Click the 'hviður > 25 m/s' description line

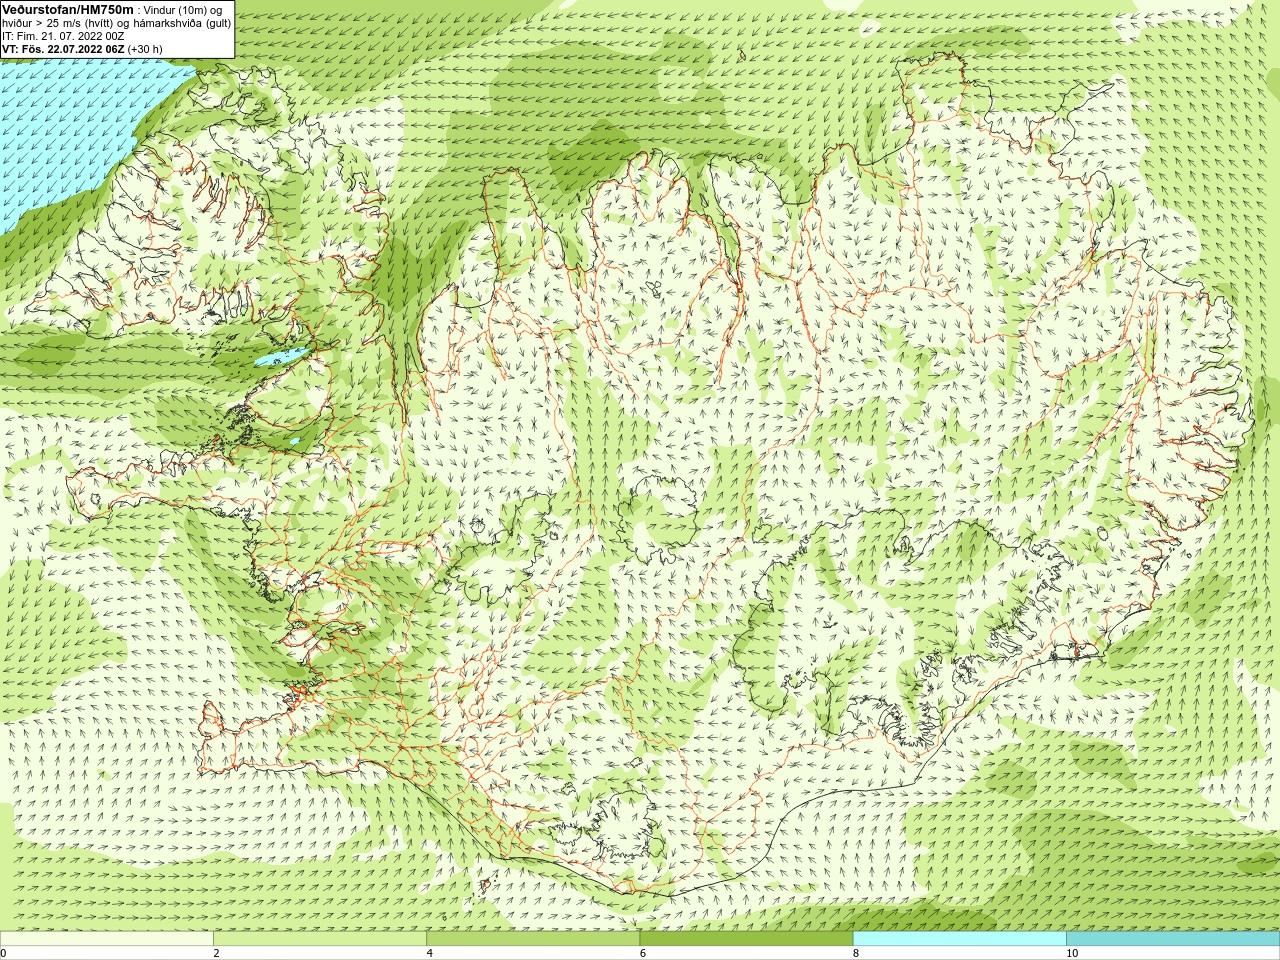pyautogui.click(x=117, y=23)
